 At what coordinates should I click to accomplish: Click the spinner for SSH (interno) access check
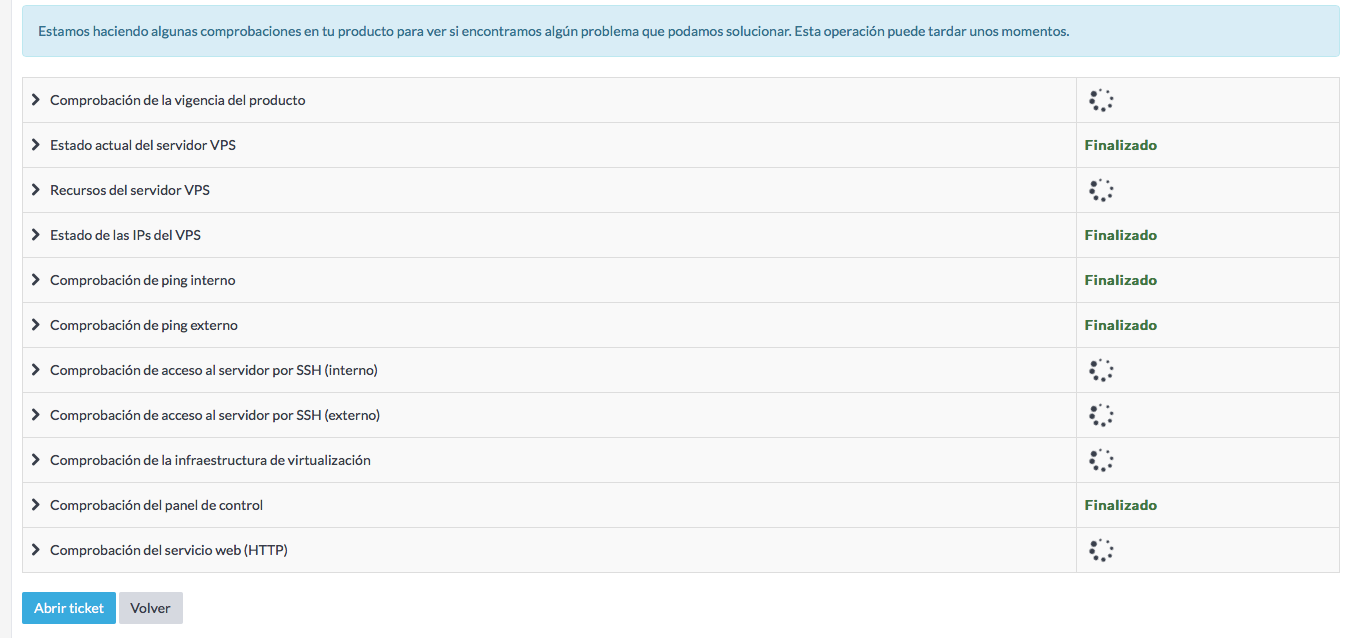point(1100,370)
